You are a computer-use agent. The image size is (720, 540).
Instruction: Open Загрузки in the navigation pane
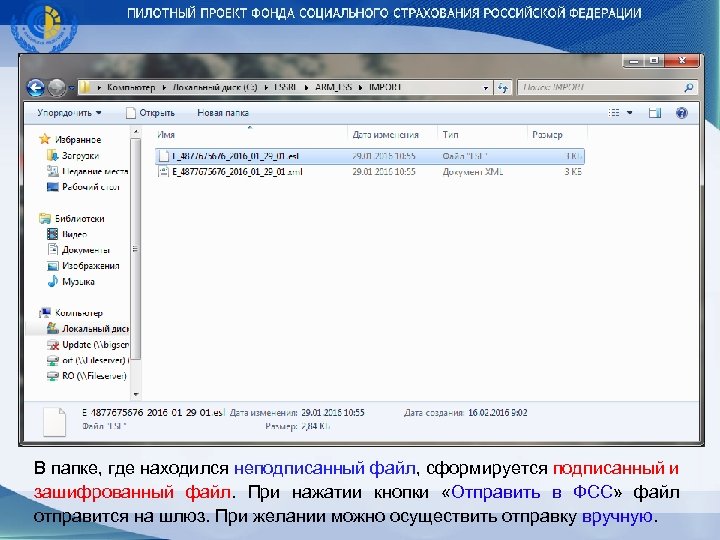80,156
